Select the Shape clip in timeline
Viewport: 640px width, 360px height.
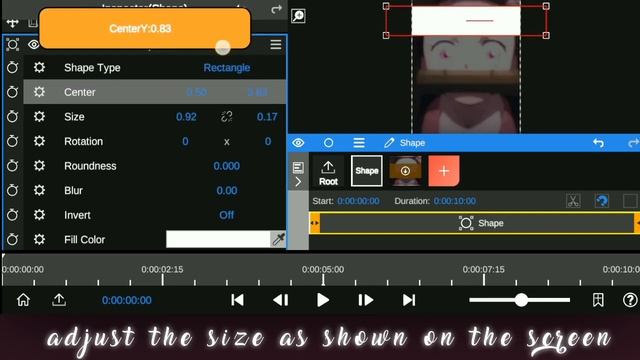(477, 223)
